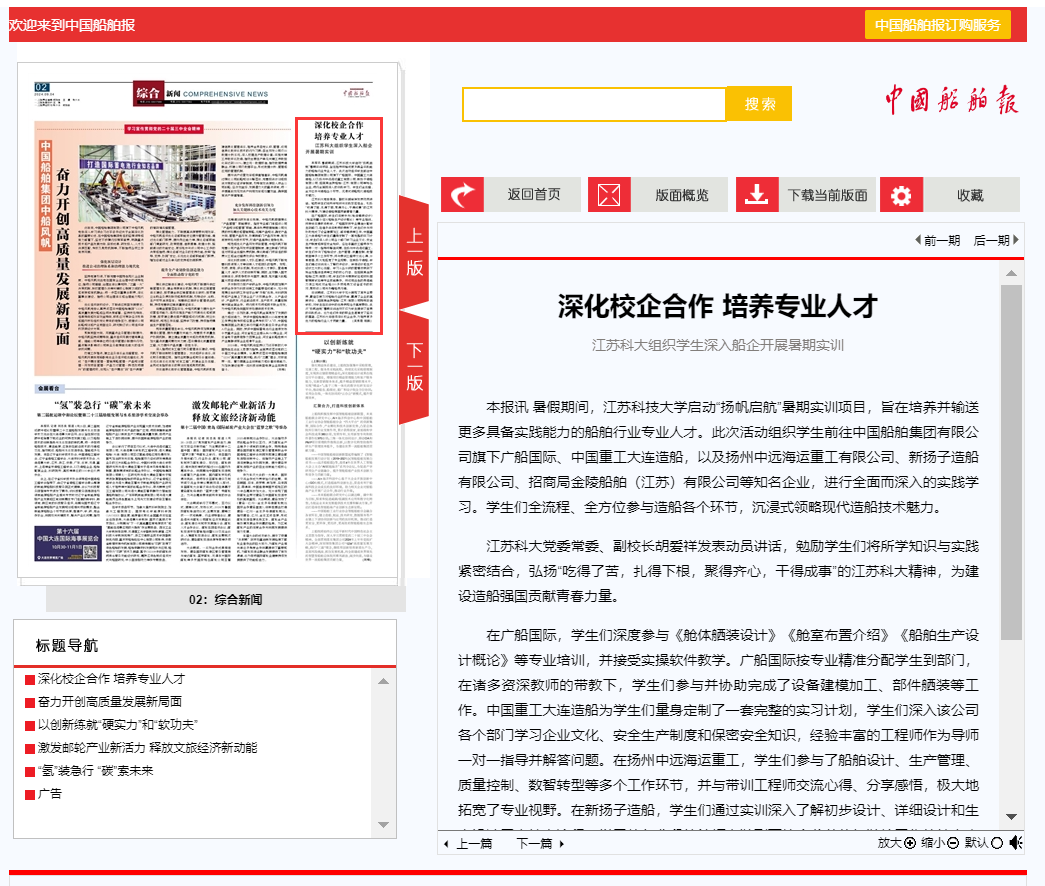
Task: Open the 奋力开创高质量发展新局面 headline link
Action: [110, 701]
